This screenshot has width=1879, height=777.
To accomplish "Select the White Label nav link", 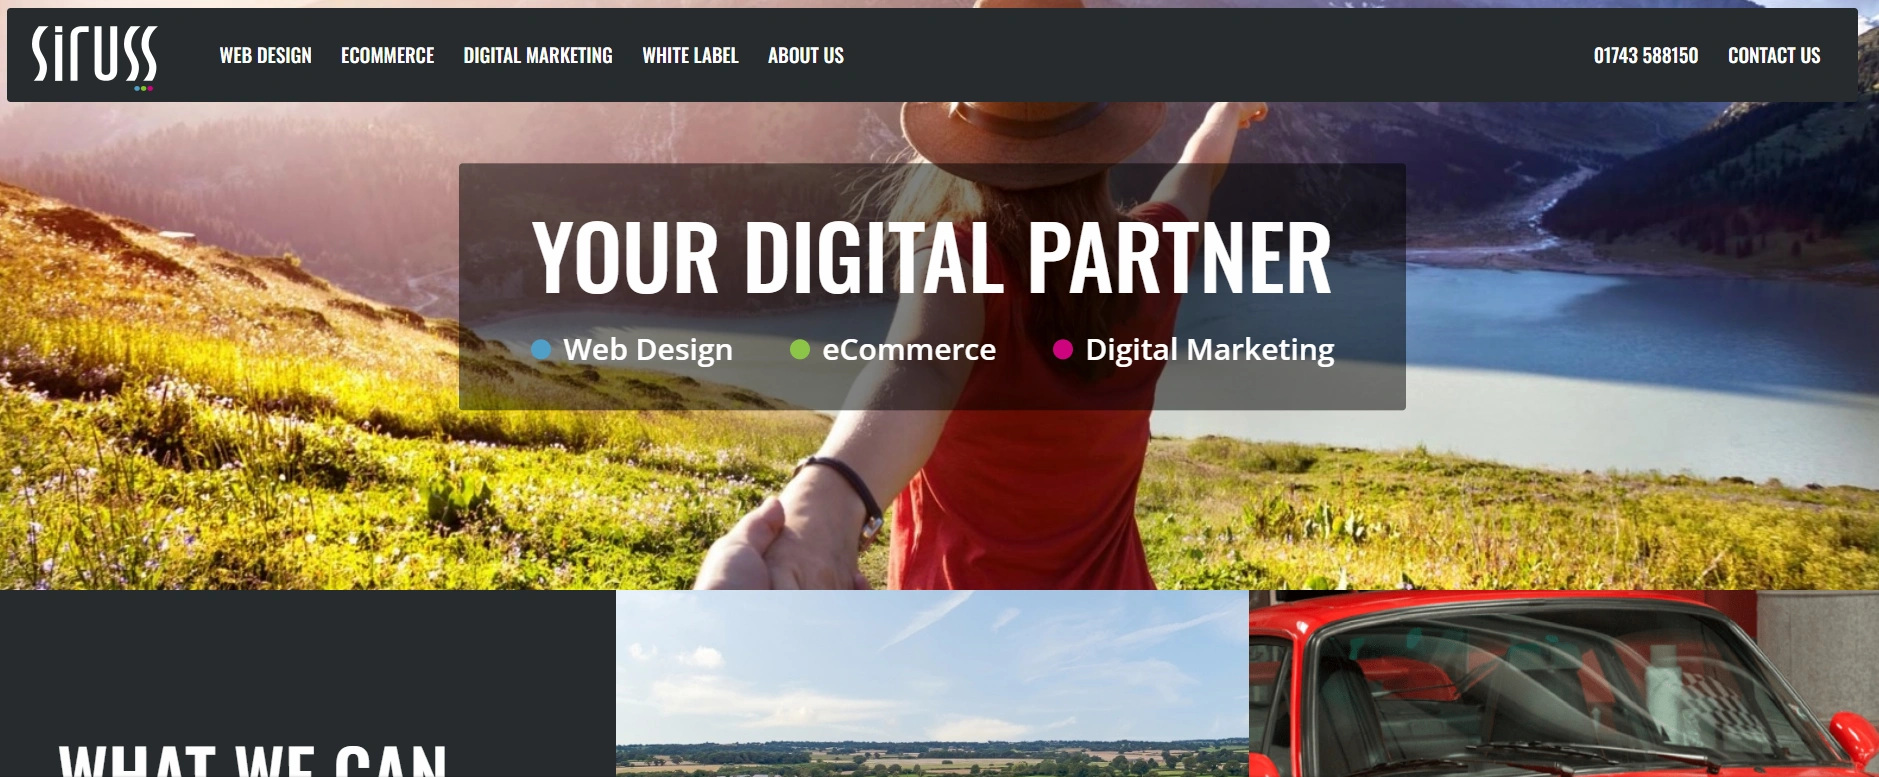I will [x=690, y=56].
